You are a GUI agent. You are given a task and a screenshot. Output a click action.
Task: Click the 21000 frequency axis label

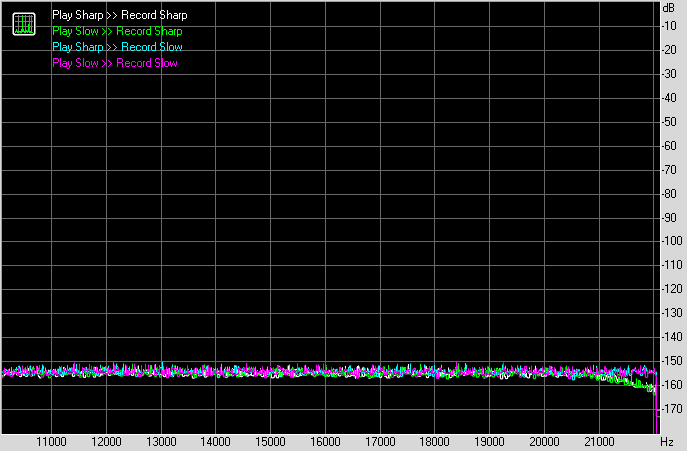pos(599,441)
